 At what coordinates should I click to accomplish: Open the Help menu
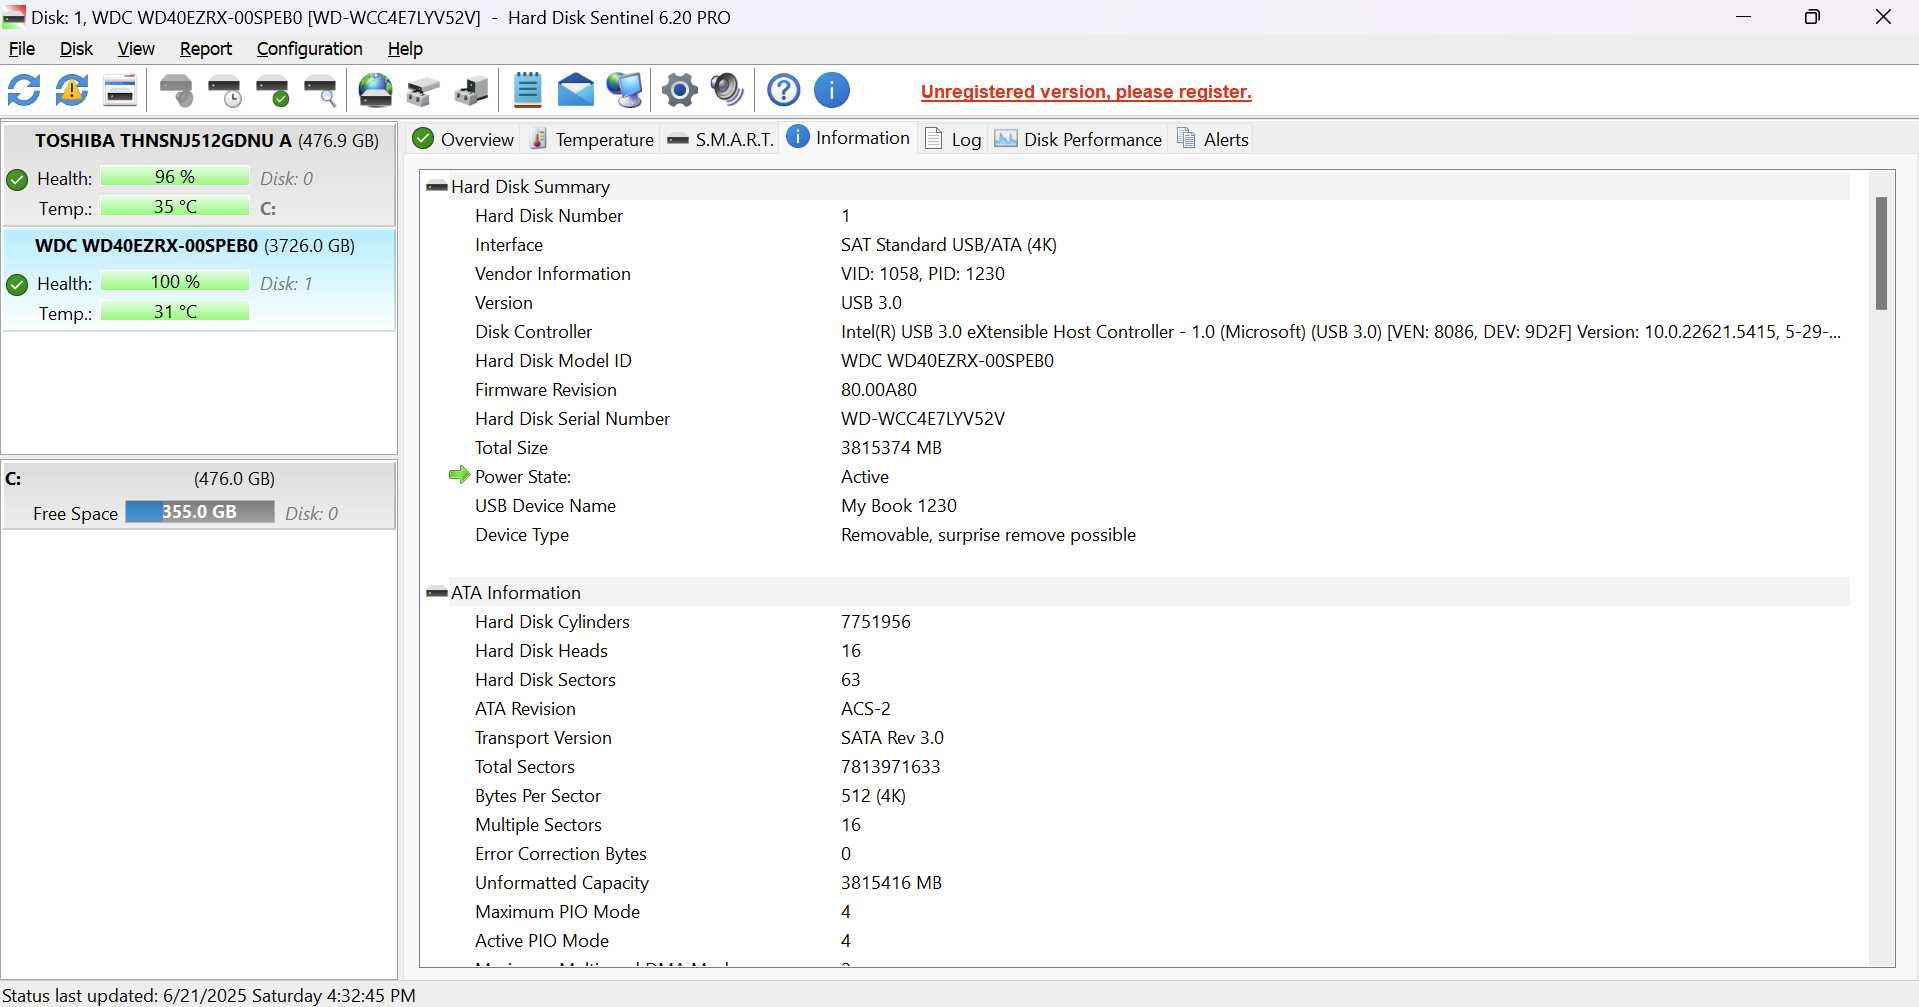pyautogui.click(x=405, y=49)
